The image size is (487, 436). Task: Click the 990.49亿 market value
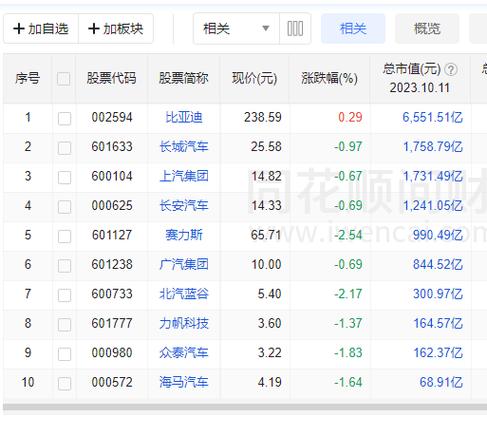pos(438,235)
